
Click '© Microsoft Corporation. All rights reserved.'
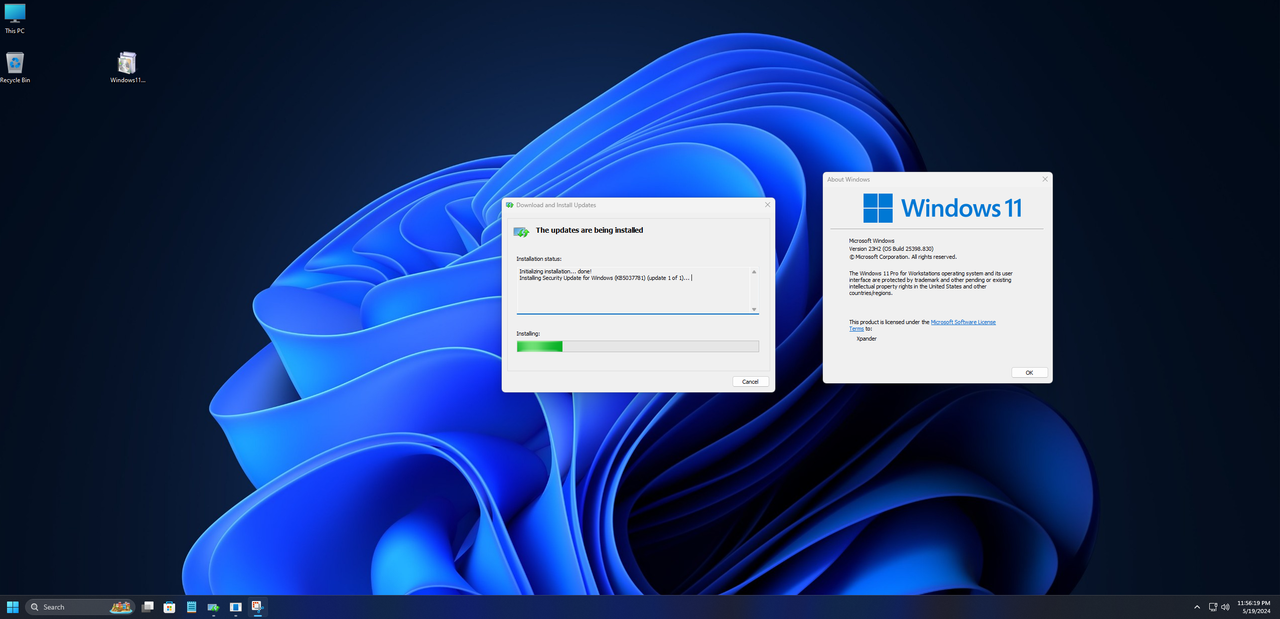(903, 256)
